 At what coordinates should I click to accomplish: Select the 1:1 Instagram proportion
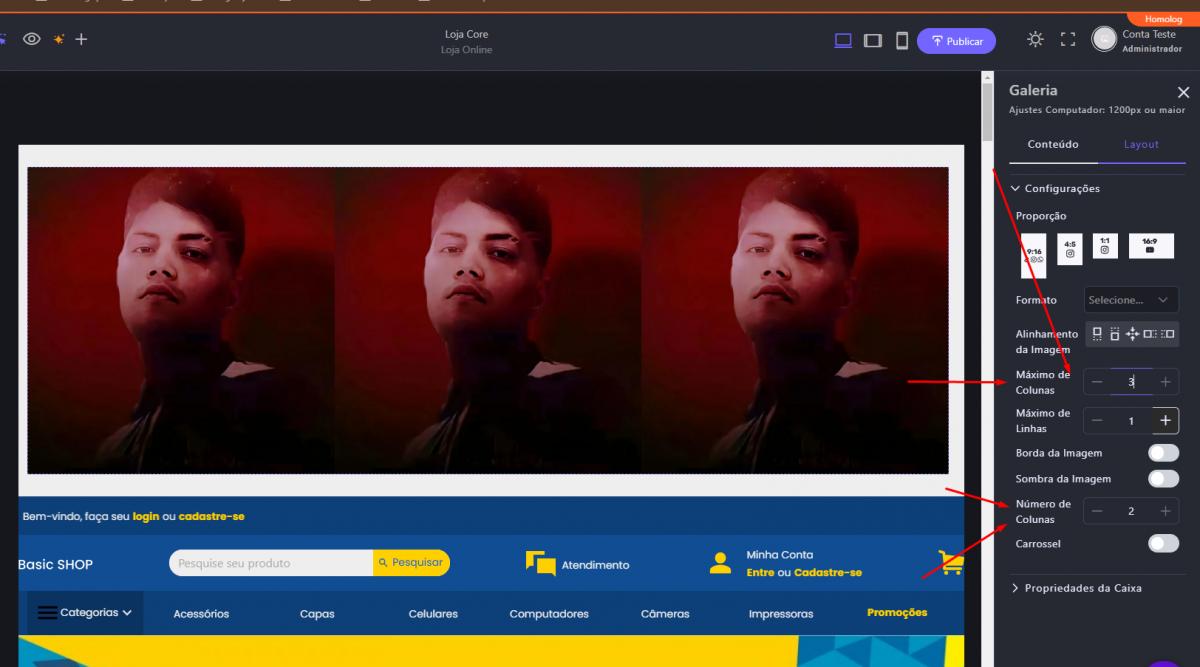click(x=1104, y=246)
